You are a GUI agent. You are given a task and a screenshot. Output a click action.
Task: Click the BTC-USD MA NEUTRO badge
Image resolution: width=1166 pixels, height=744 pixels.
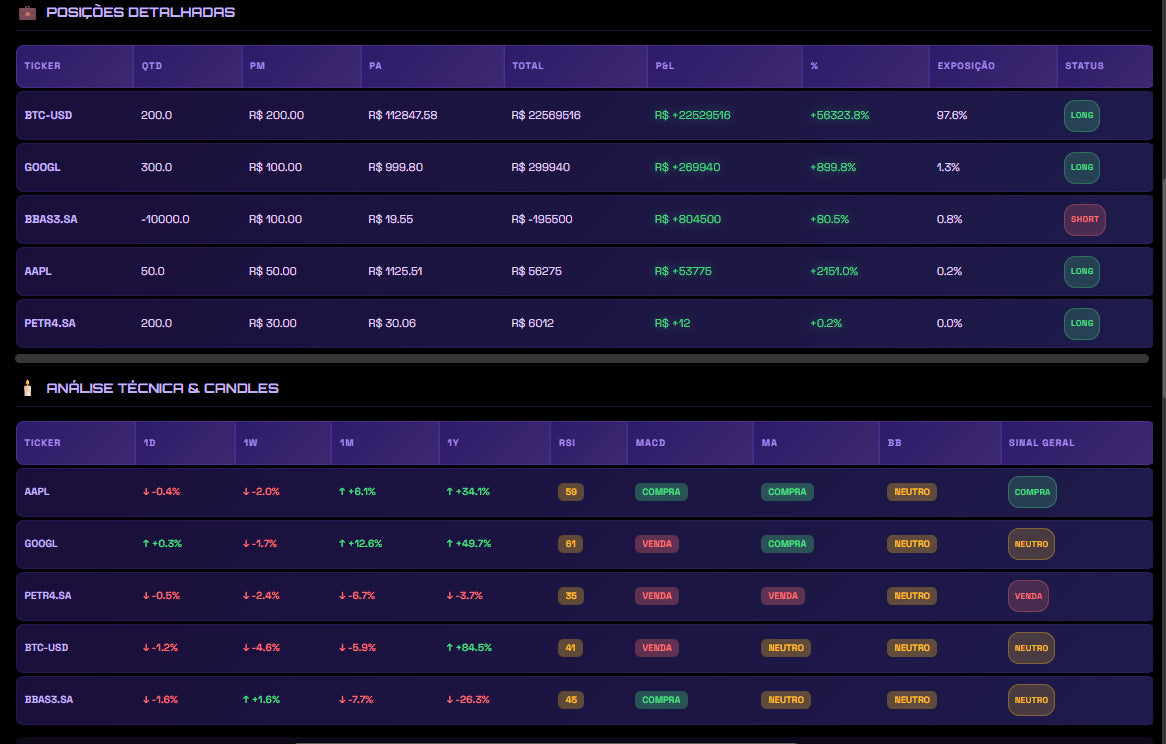786,648
